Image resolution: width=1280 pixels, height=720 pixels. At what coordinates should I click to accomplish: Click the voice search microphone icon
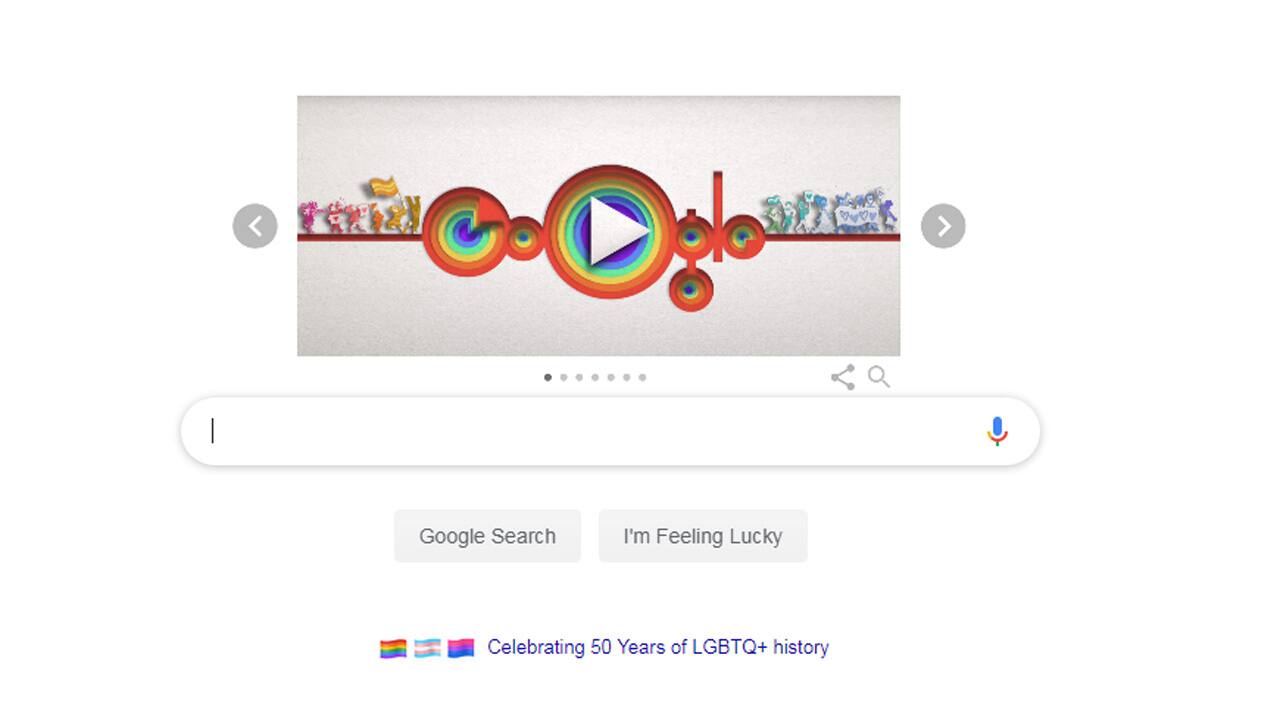997,431
